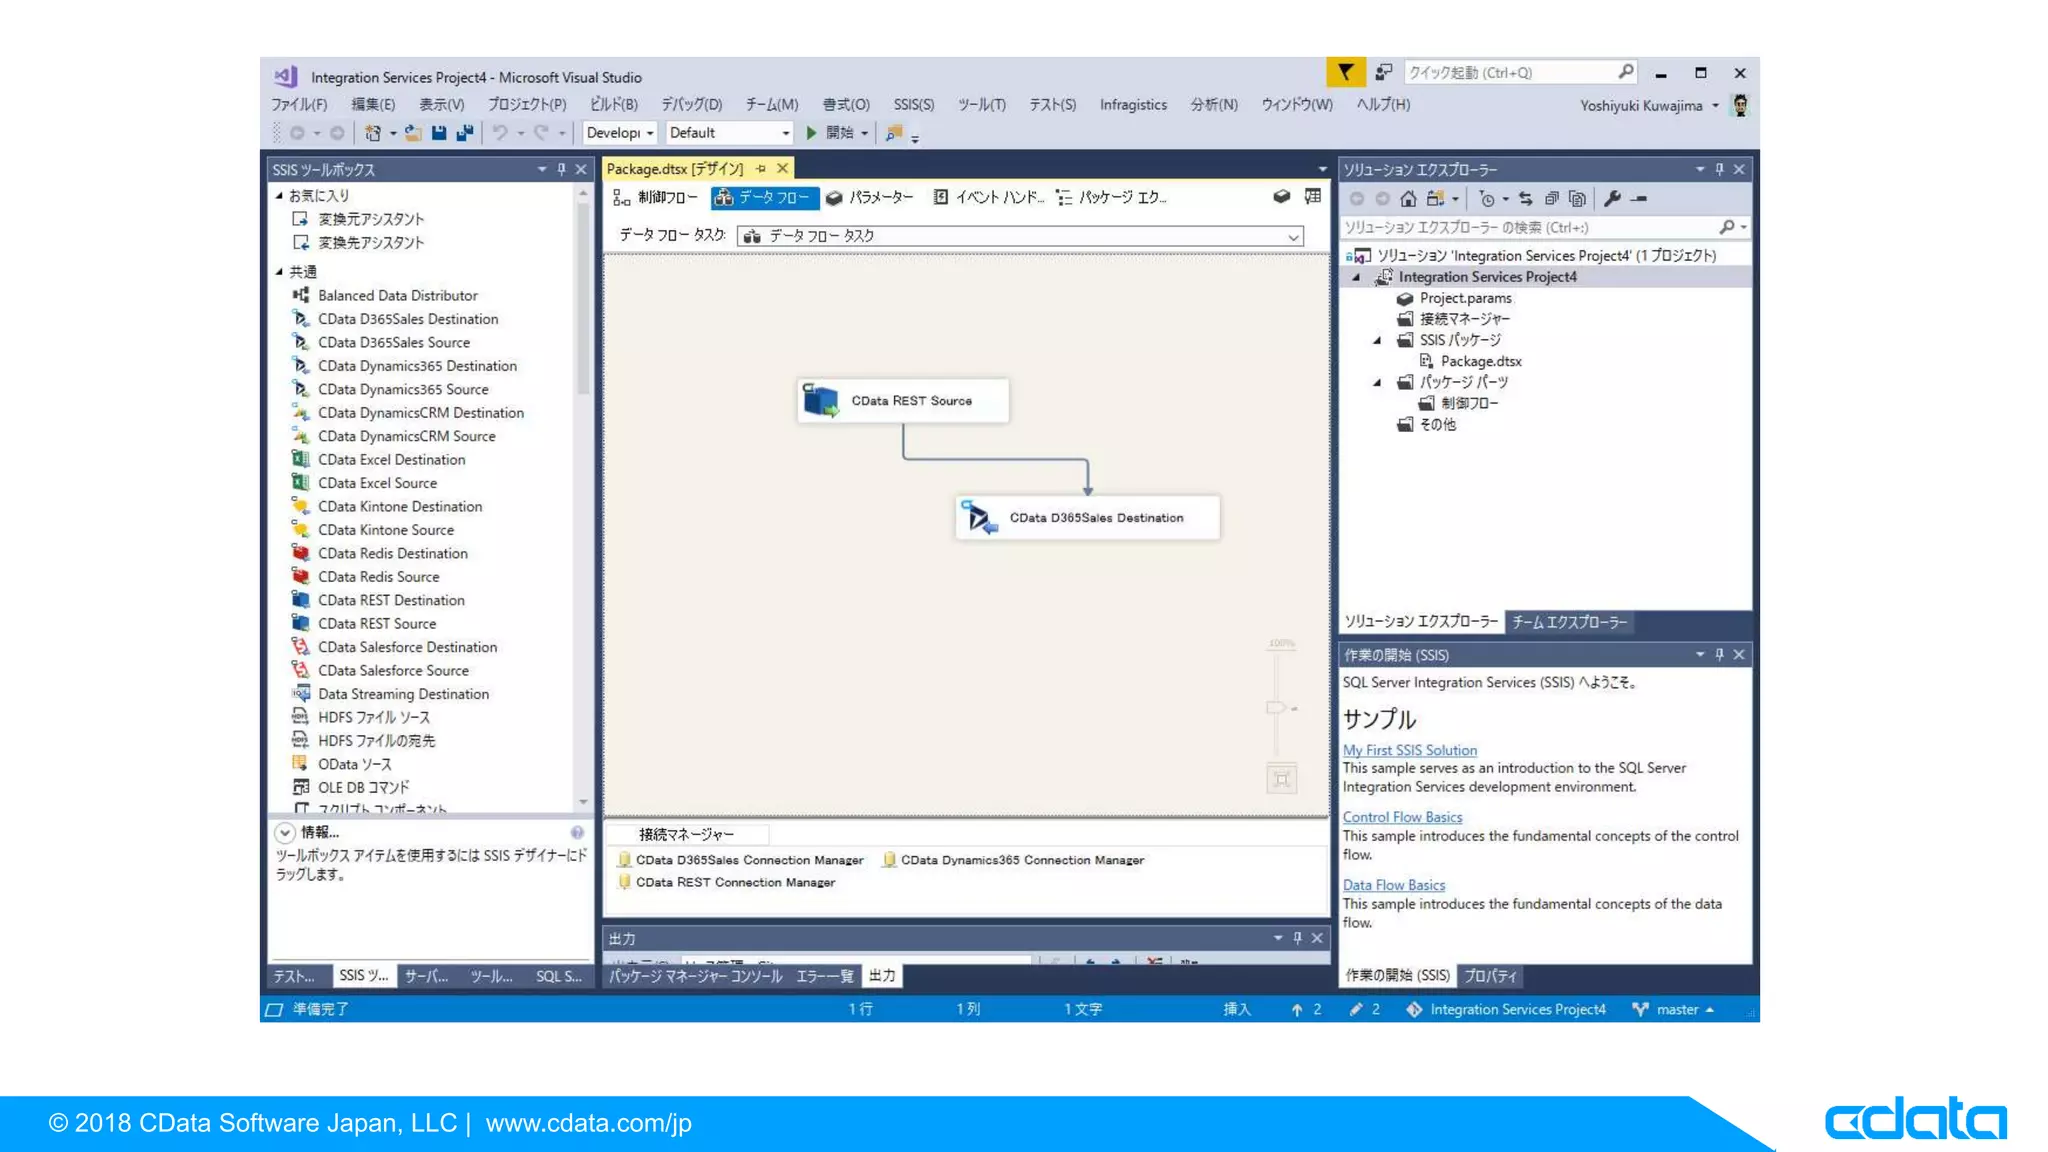Select CData Salesforce Destination toolbox item

(x=406, y=647)
